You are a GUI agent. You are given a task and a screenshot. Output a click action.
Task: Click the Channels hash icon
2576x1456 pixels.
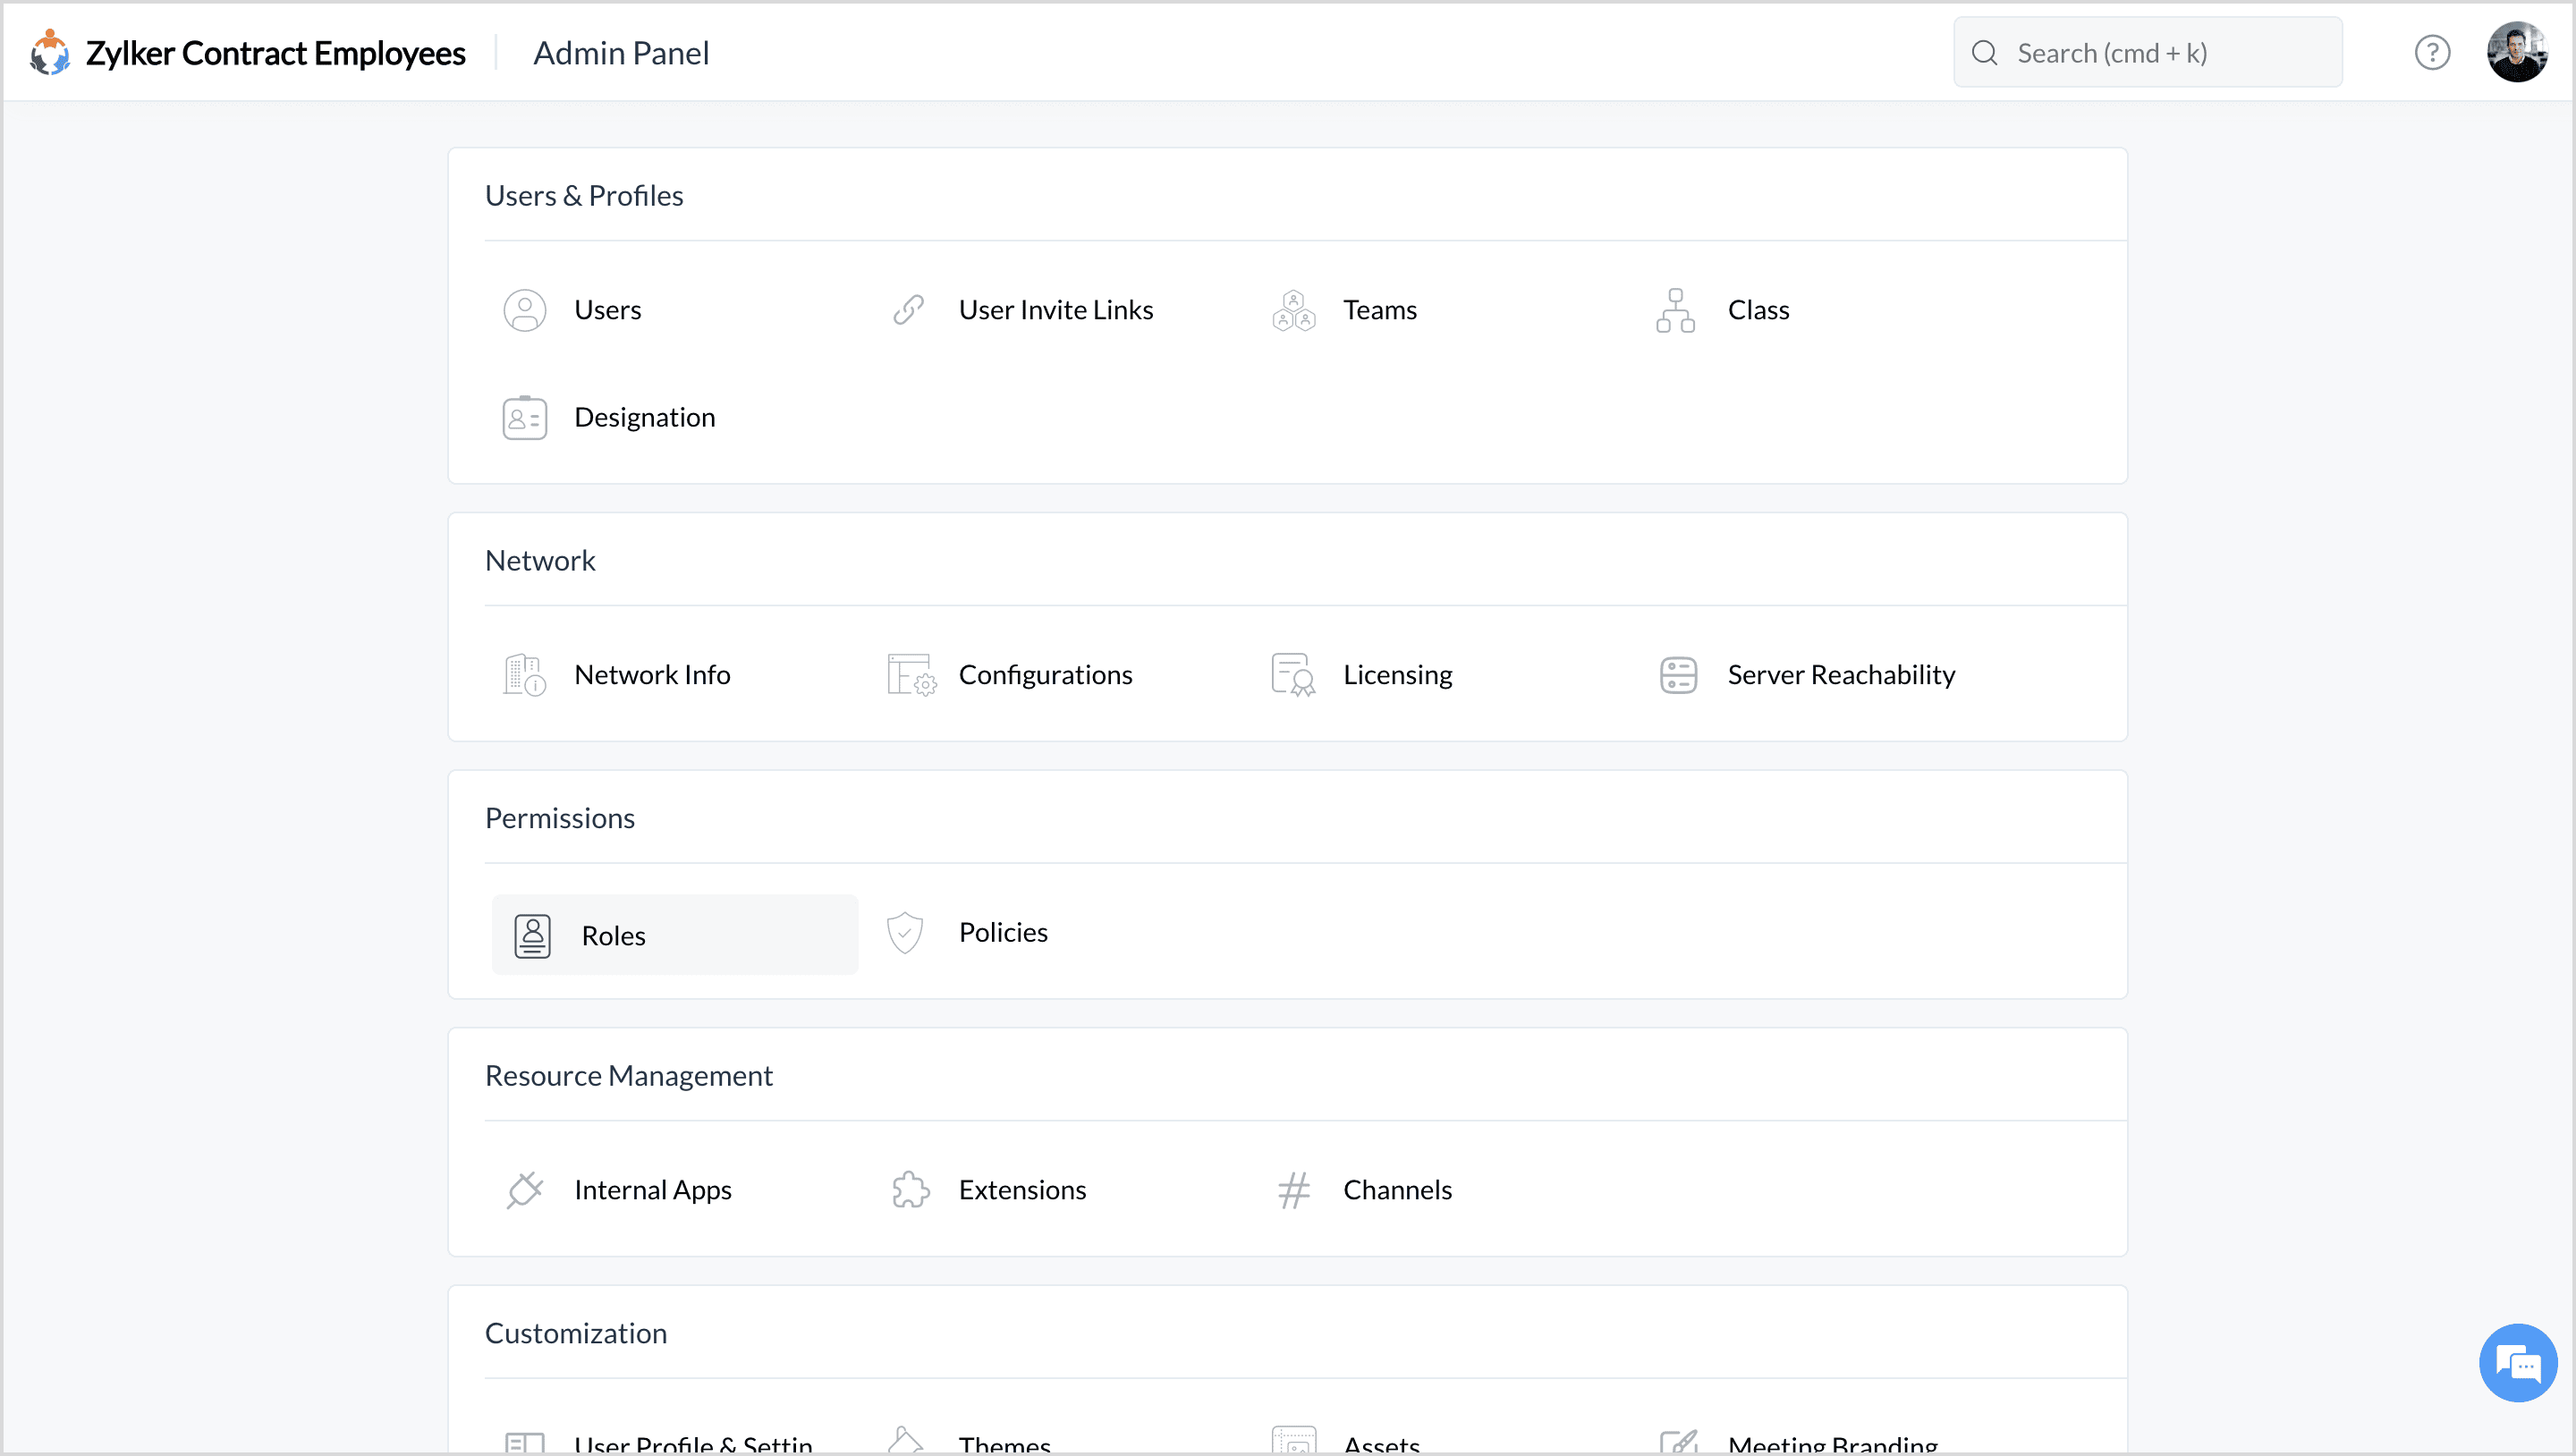click(1293, 1190)
